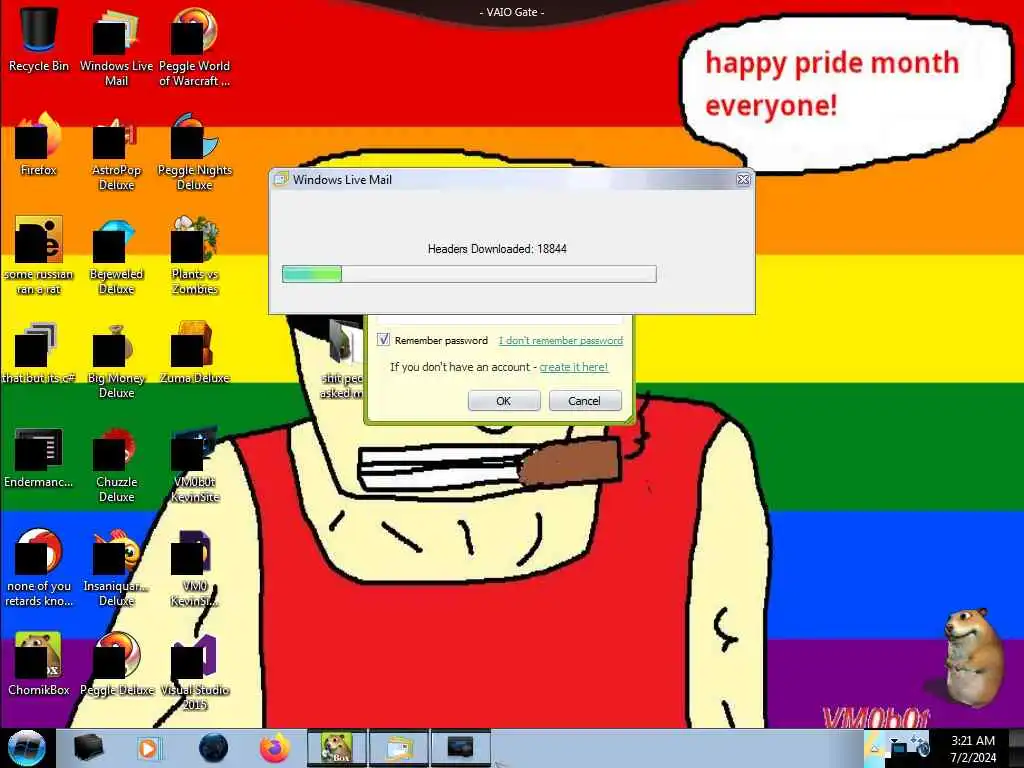
Task: Select the Firefox desktop shortcut
Action: (39, 145)
